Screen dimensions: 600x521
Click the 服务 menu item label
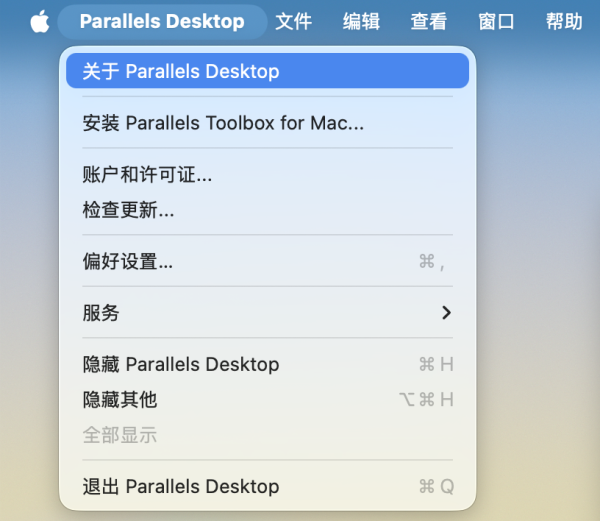point(101,313)
